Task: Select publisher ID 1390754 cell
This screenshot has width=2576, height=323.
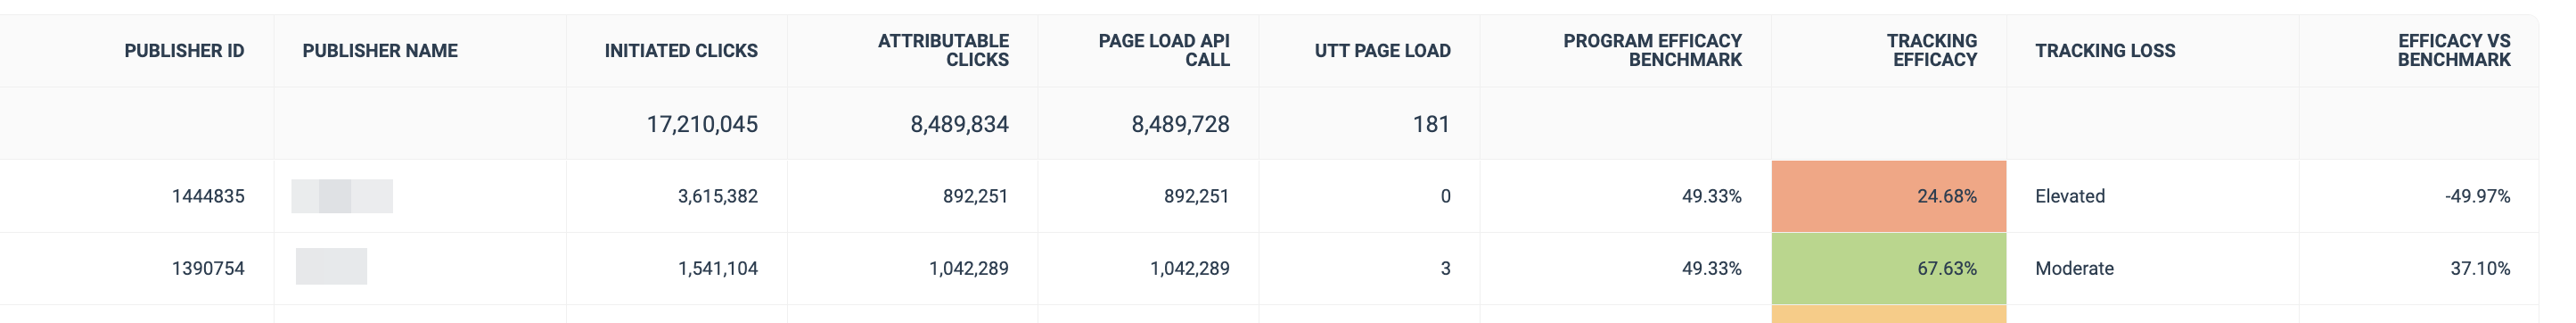Action: [x=208, y=268]
